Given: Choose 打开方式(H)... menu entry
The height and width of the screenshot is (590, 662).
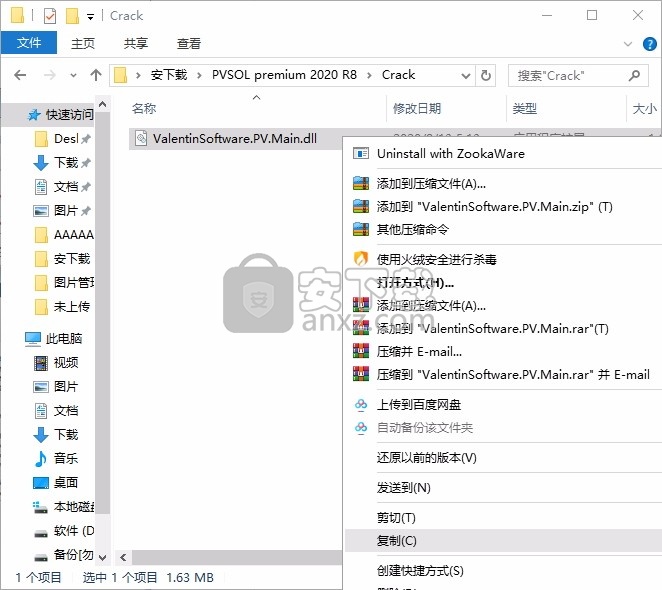Looking at the screenshot, I should pyautogui.click(x=503, y=283).
